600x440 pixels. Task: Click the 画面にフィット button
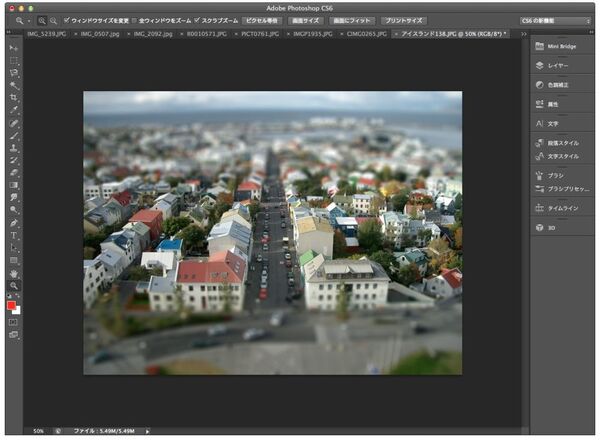pyautogui.click(x=352, y=21)
